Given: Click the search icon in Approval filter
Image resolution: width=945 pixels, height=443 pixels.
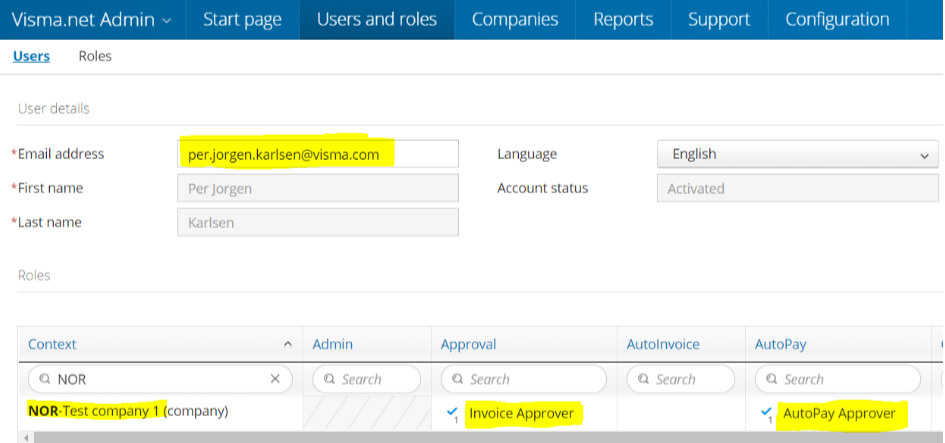Looking at the screenshot, I should tap(456, 379).
